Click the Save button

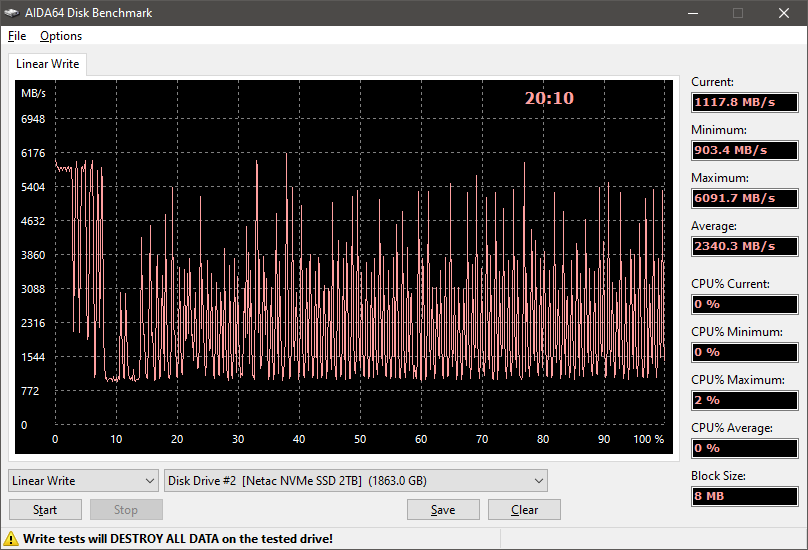[443, 510]
